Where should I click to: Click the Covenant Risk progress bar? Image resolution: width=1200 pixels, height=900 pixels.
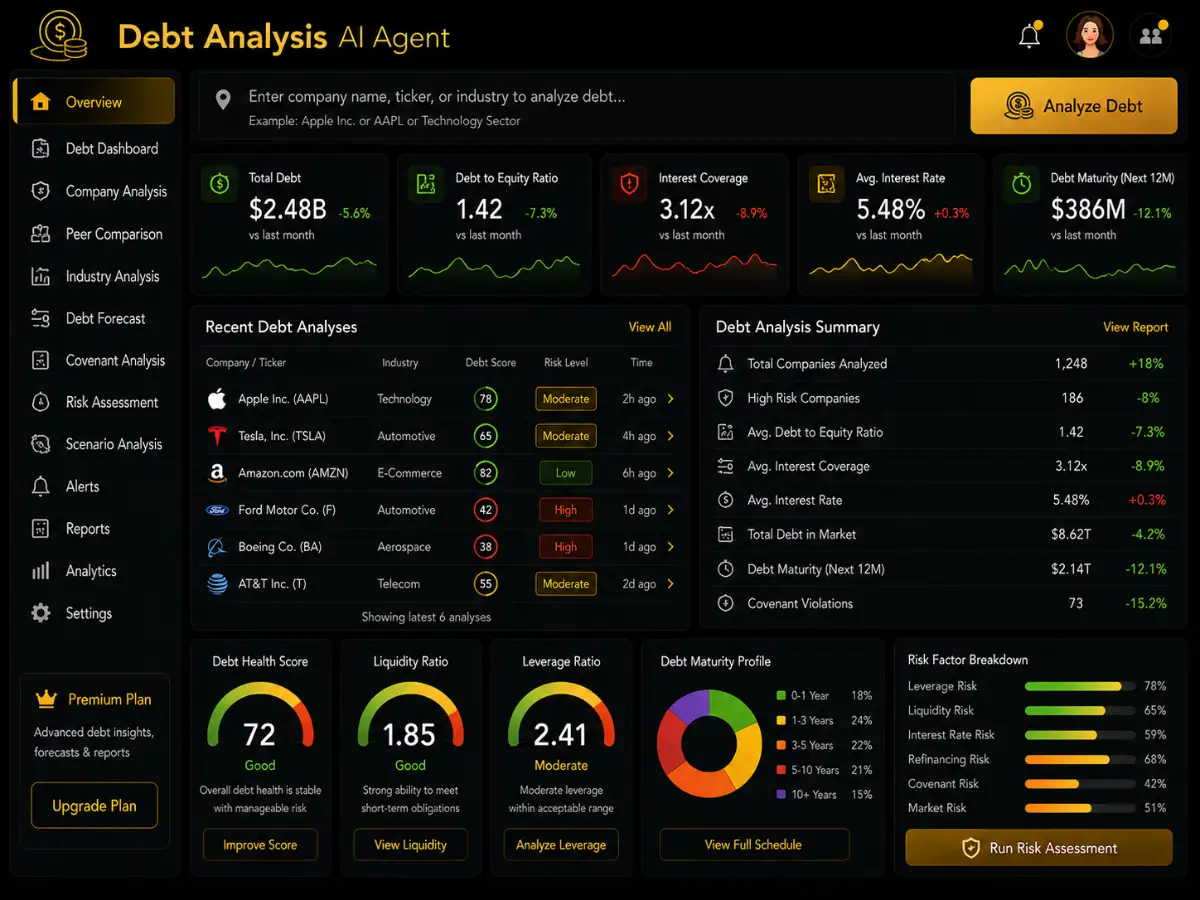pos(1080,784)
